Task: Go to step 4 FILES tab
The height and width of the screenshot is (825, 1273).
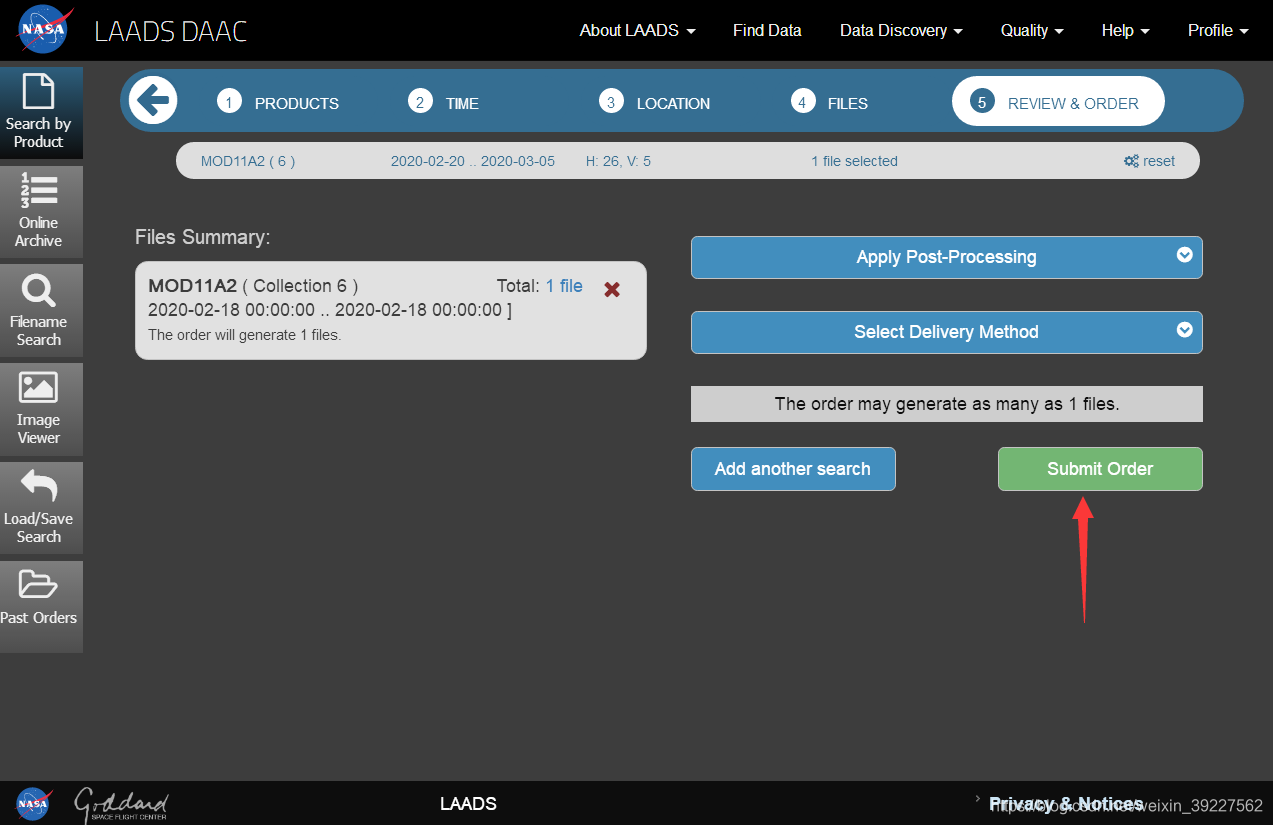Action: pos(830,102)
